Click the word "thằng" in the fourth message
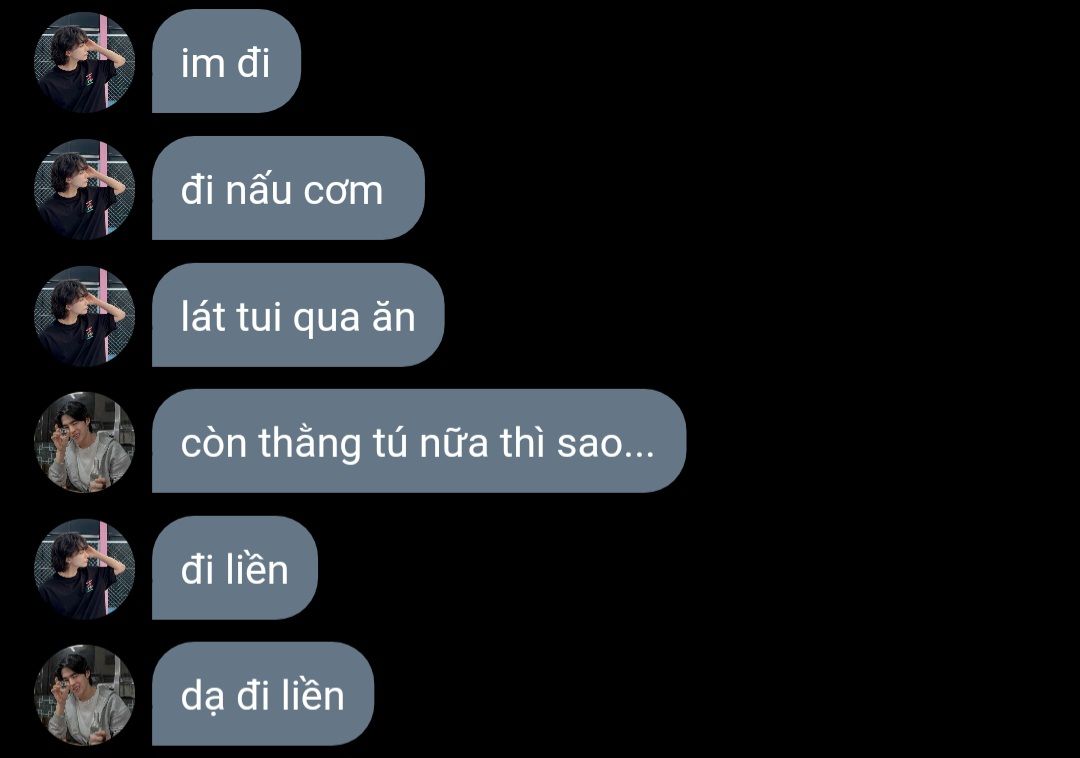 tap(309, 442)
